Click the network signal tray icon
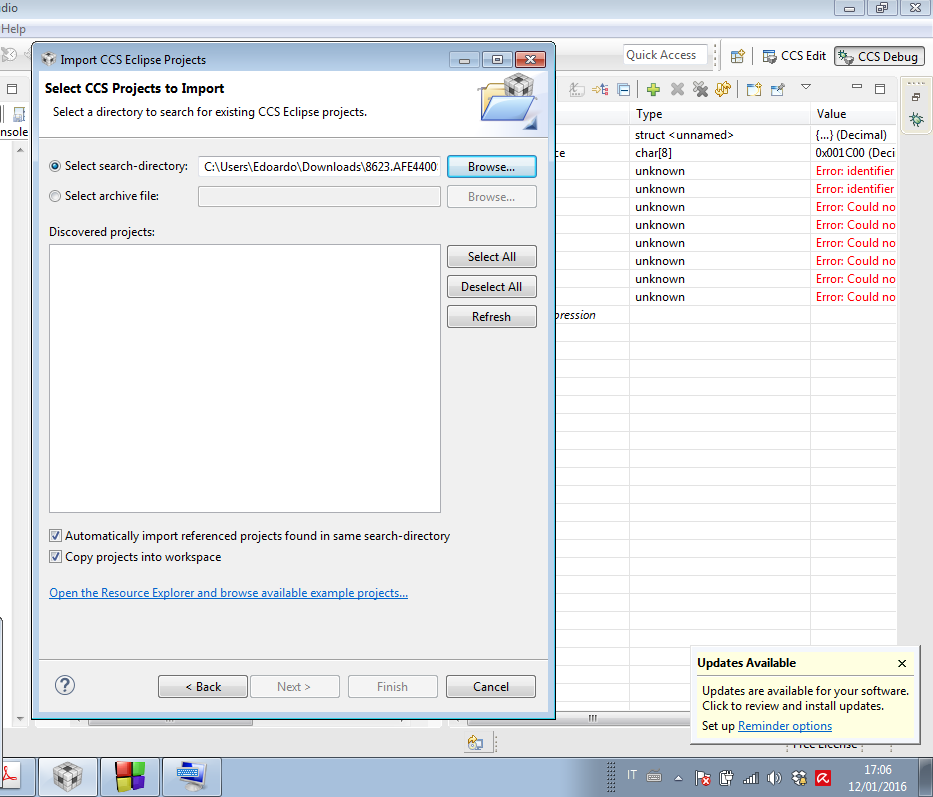The image size is (933, 797). pos(750,777)
